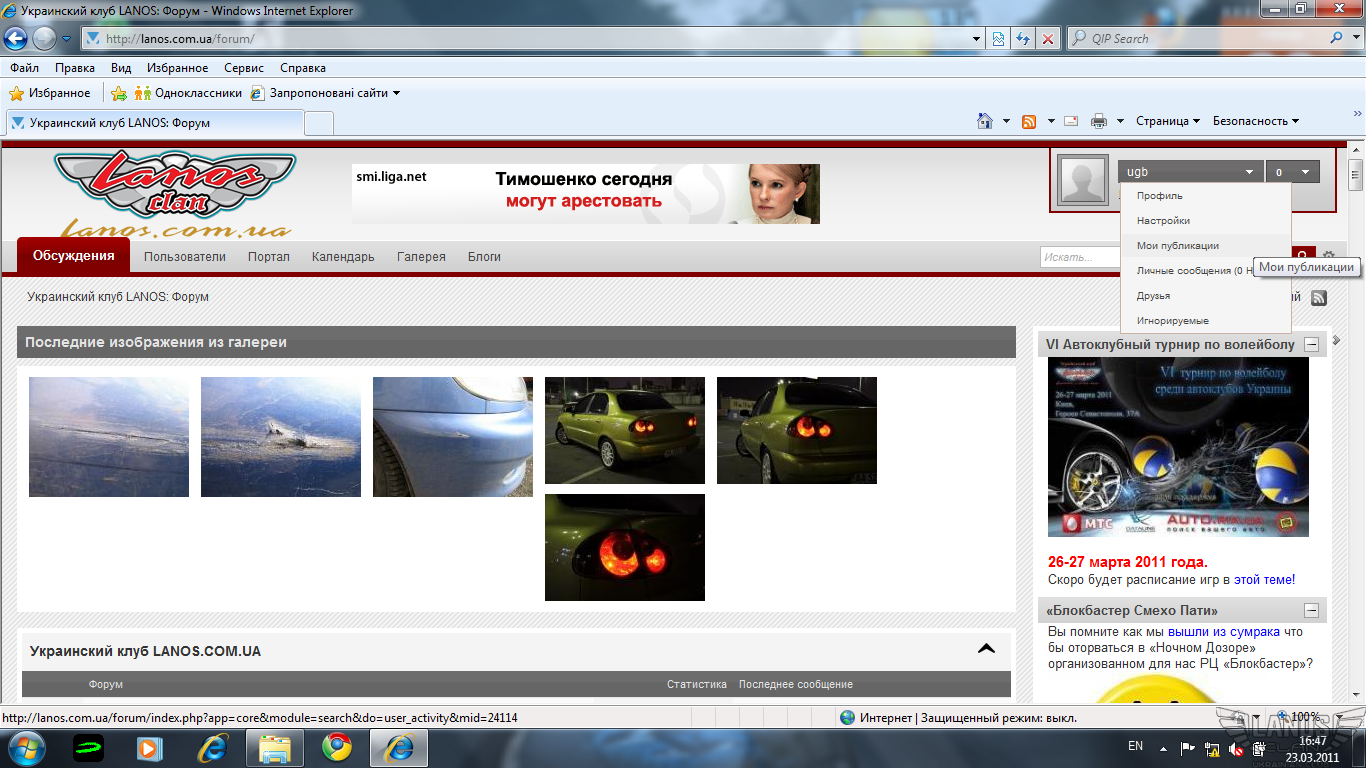Open the Сервис menu
The width and height of the screenshot is (1366, 768).
click(x=244, y=68)
